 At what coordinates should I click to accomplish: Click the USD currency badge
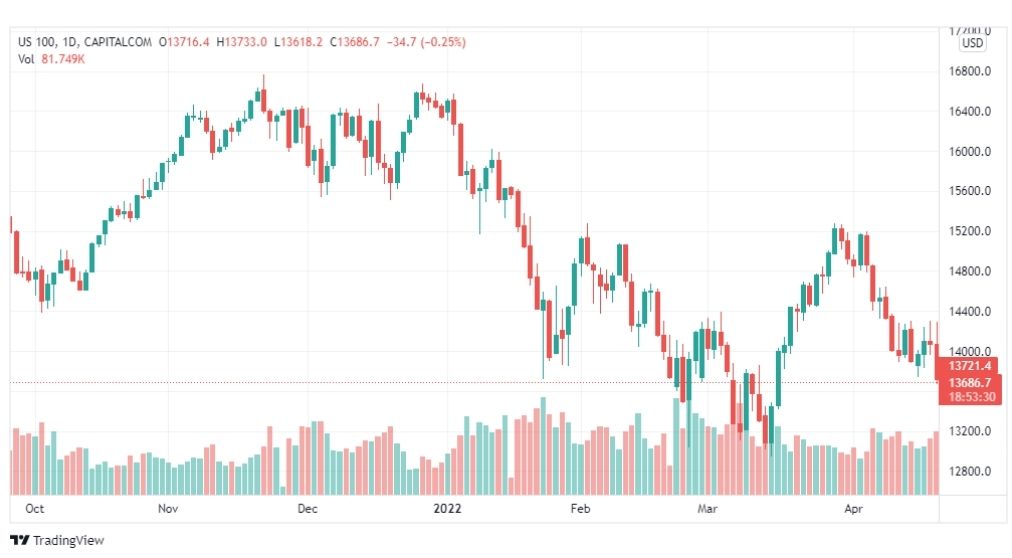pos(972,43)
